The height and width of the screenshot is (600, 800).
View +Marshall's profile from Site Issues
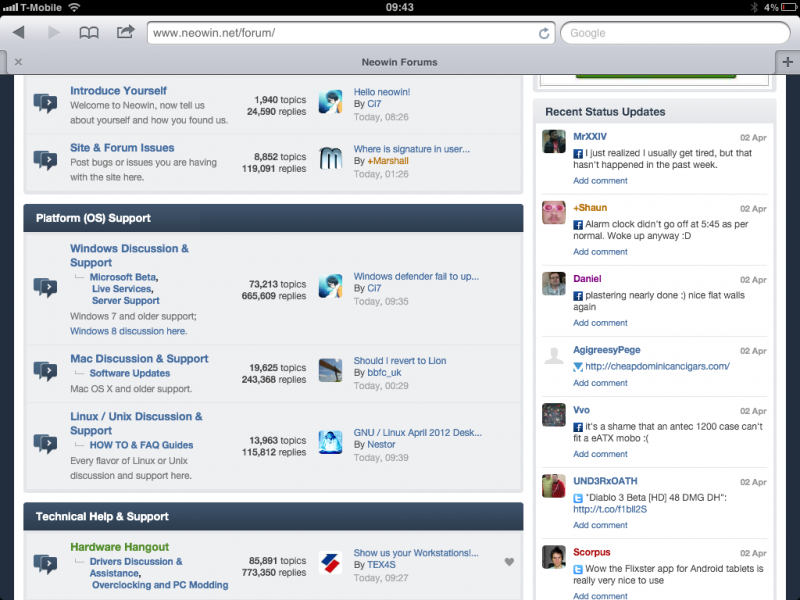click(388, 161)
